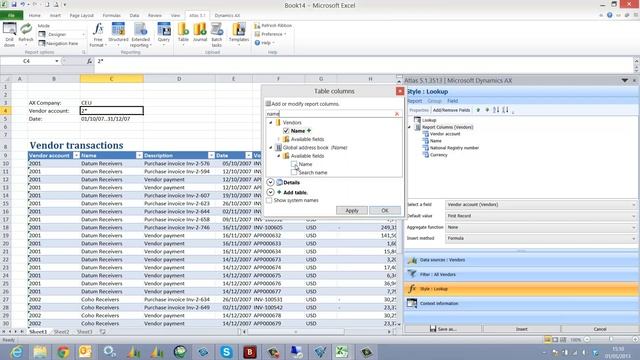
Task: Collapse the Global address book node
Action: coord(271,147)
